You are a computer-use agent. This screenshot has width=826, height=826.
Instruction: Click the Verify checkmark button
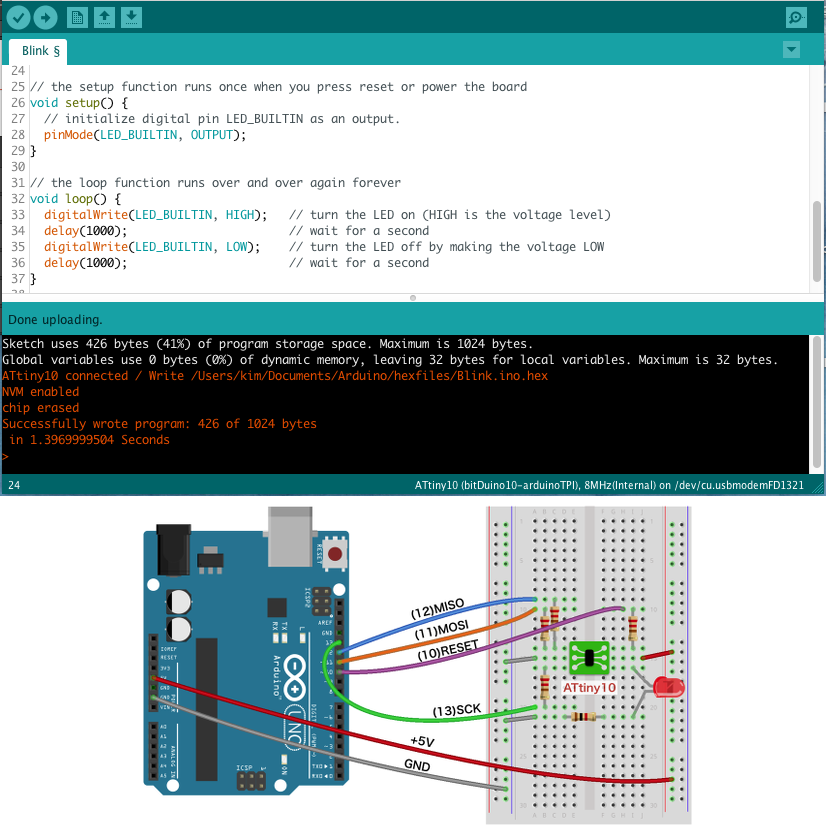[18, 18]
